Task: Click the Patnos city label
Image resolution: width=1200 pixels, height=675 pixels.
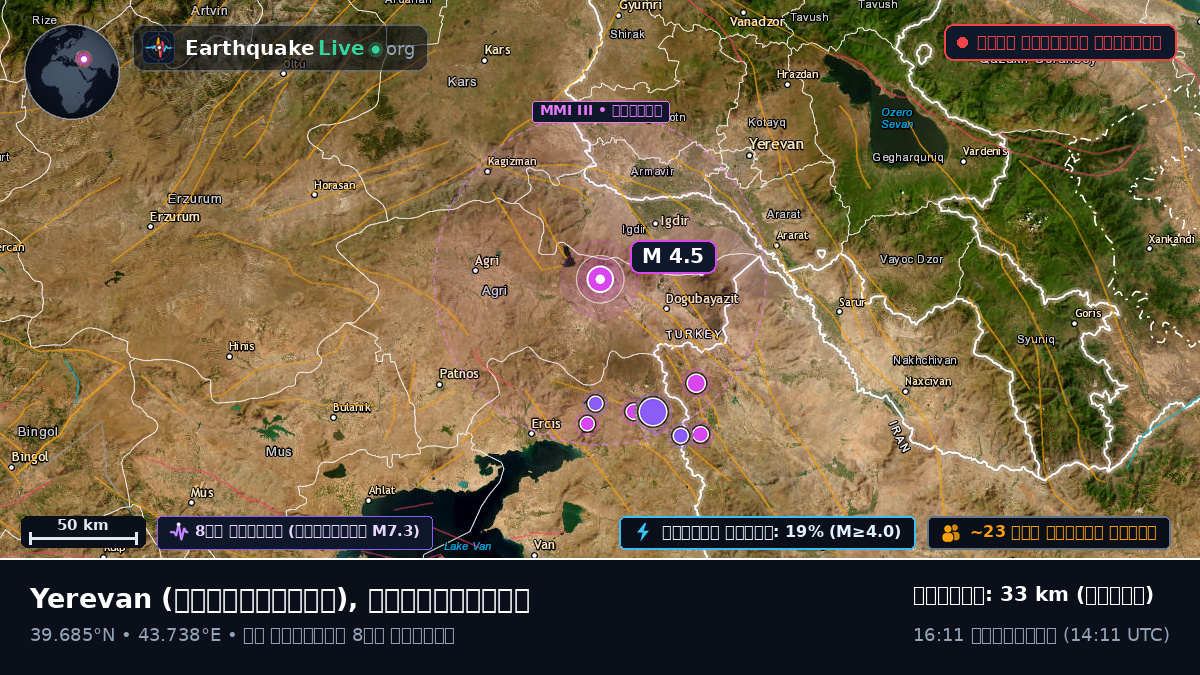Action: click(459, 374)
